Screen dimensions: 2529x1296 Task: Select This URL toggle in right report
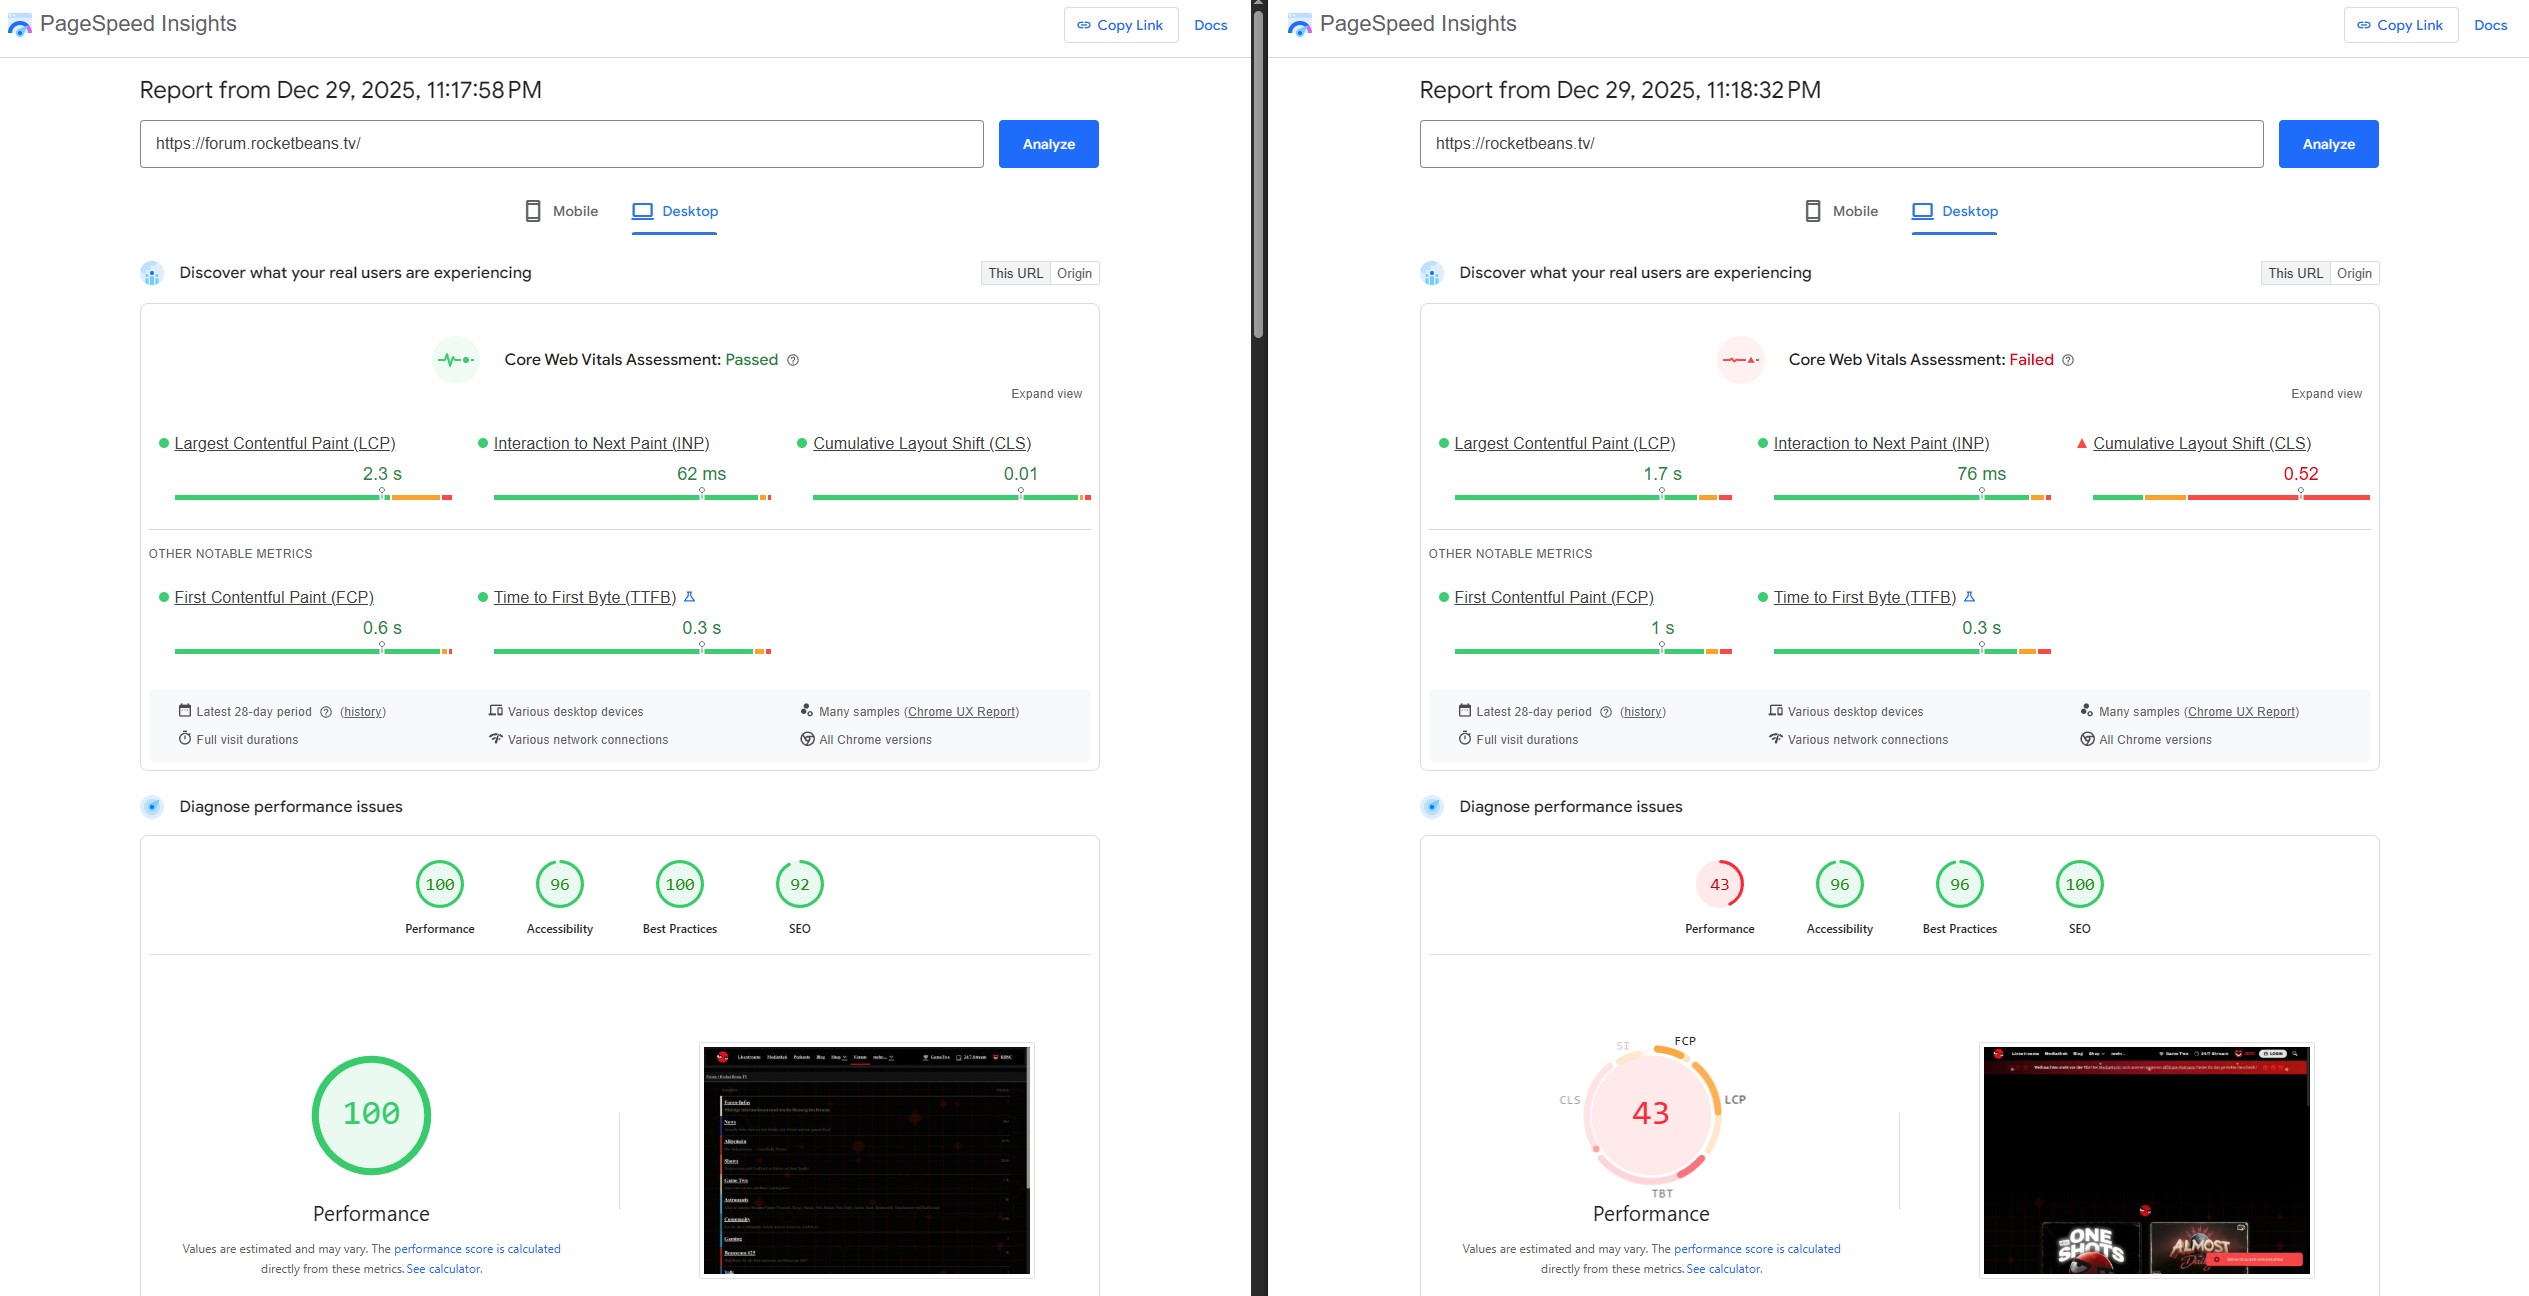[x=2295, y=273]
